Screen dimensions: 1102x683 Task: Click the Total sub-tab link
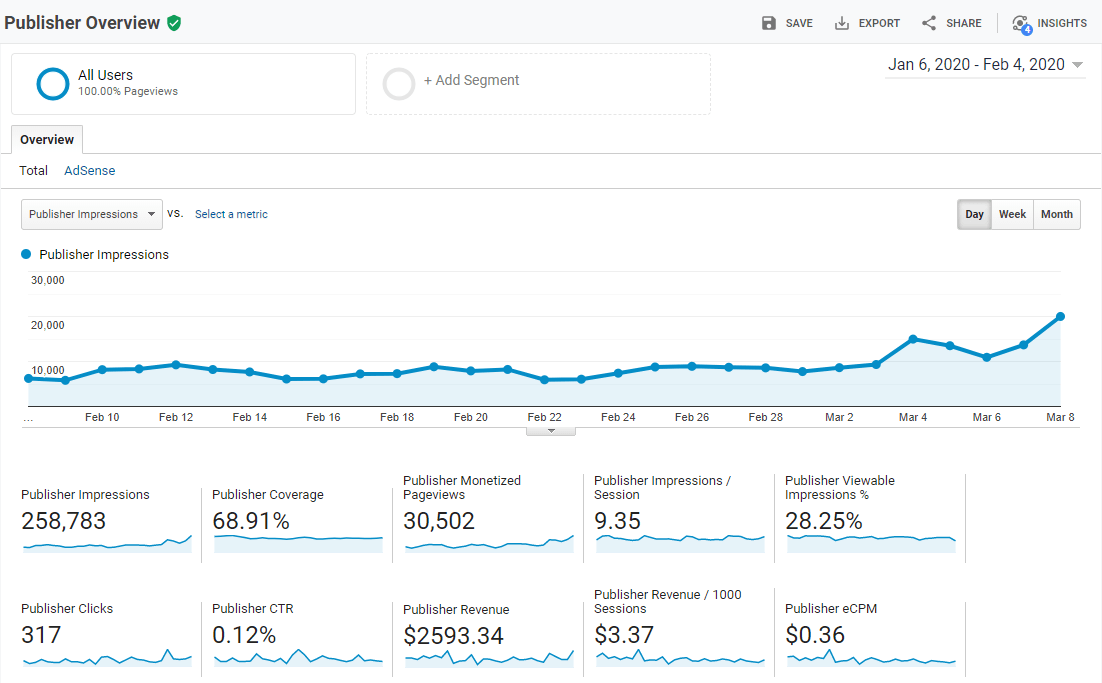point(34,171)
